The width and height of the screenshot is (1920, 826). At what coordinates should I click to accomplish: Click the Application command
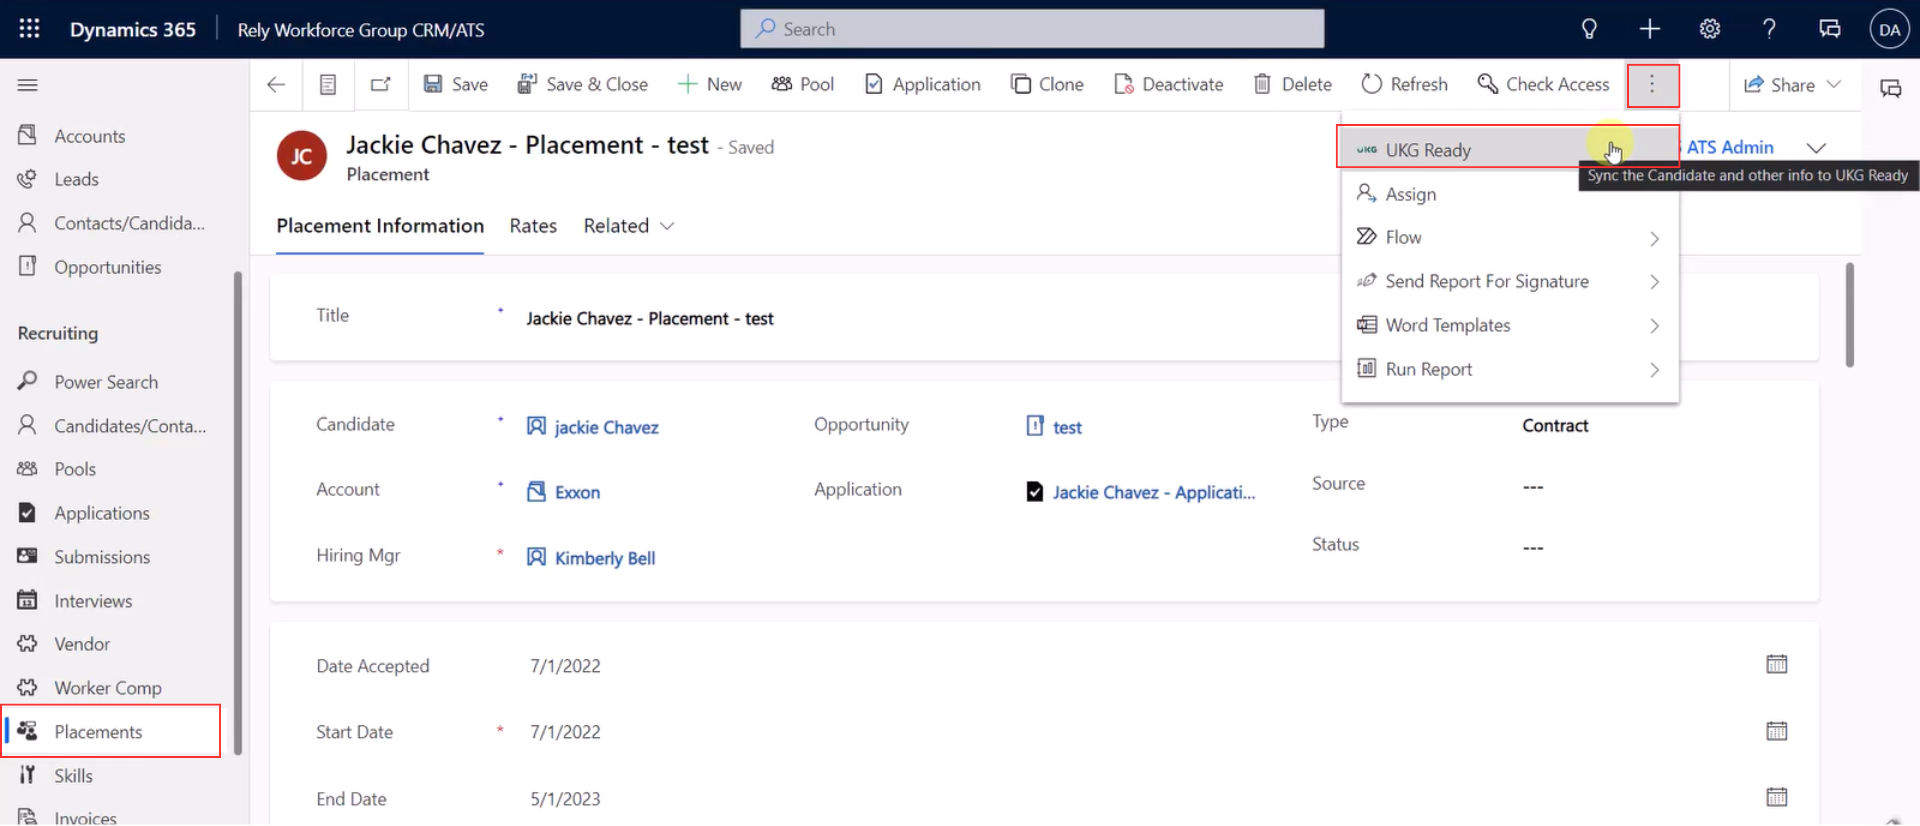click(923, 85)
